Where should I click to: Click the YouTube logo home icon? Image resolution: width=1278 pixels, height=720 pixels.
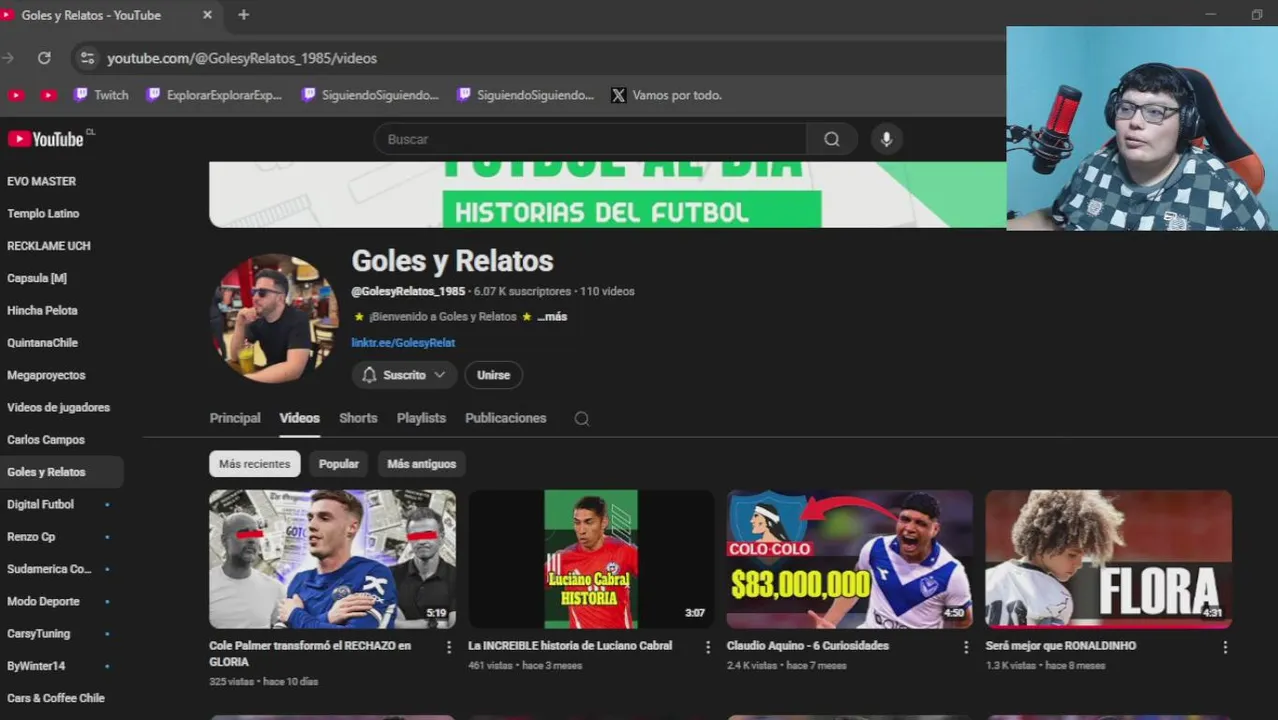pyautogui.click(x=46, y=139)
